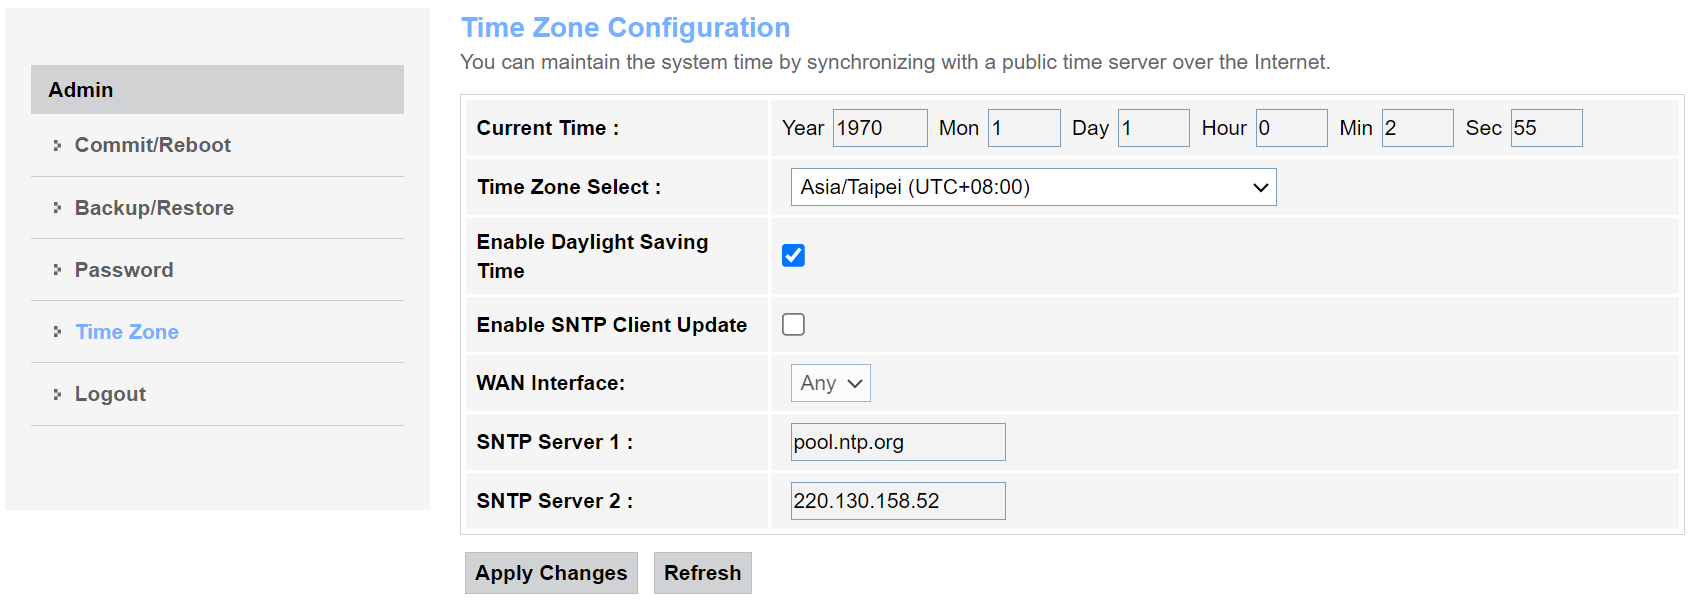Select Logout in the sidebar
Screen dimensions: 1692x605
[x=110, y=394]
